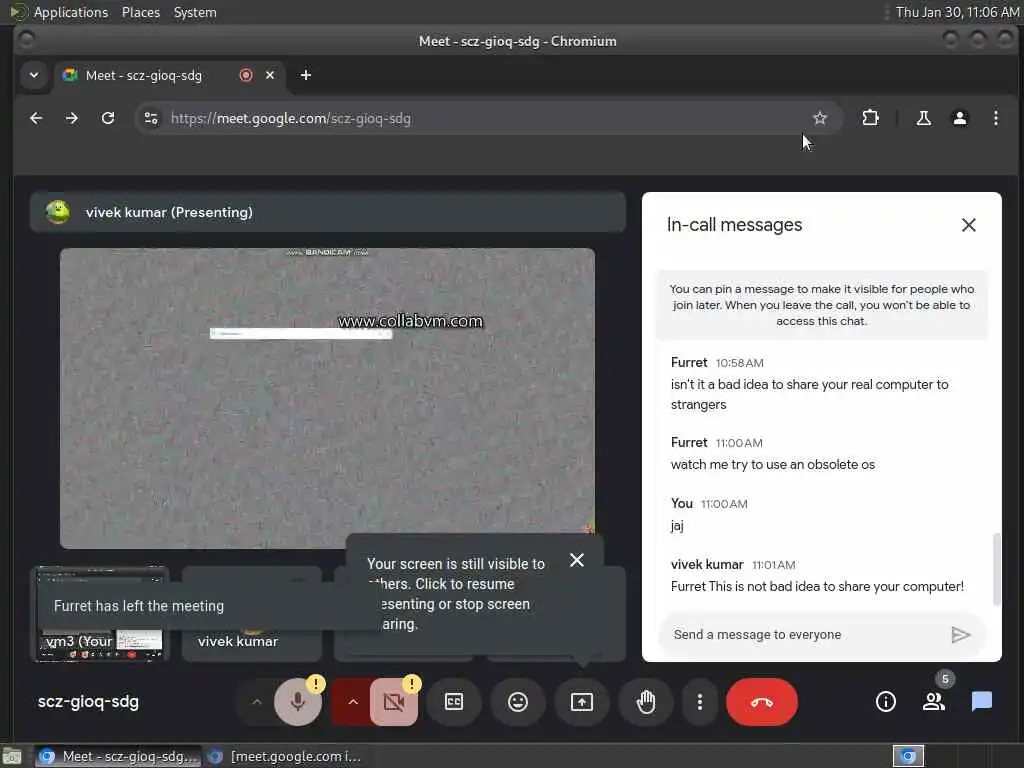Screen dimensions: 1024x768
Task: Raise your hand
Action: (646, 702)
